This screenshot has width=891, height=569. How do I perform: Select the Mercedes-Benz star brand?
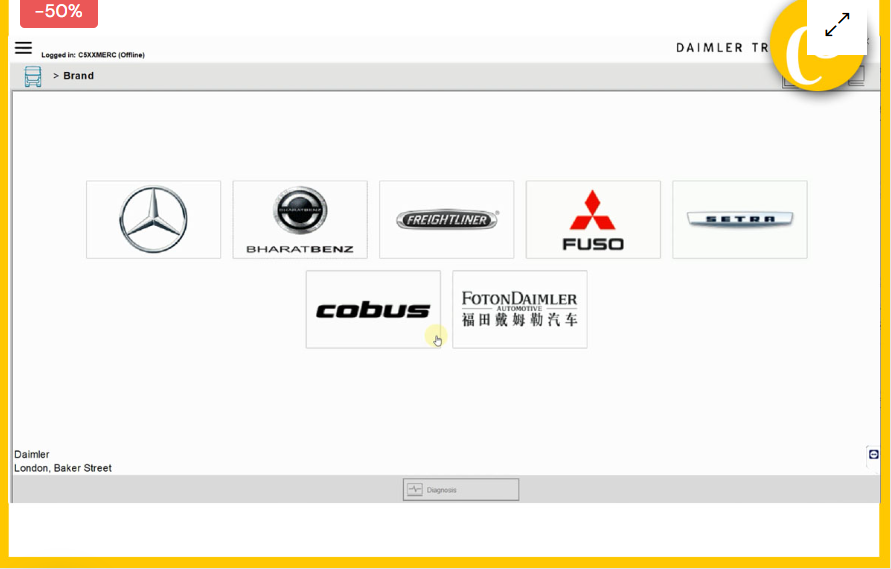pyautogui.click(x=153, y=220)
